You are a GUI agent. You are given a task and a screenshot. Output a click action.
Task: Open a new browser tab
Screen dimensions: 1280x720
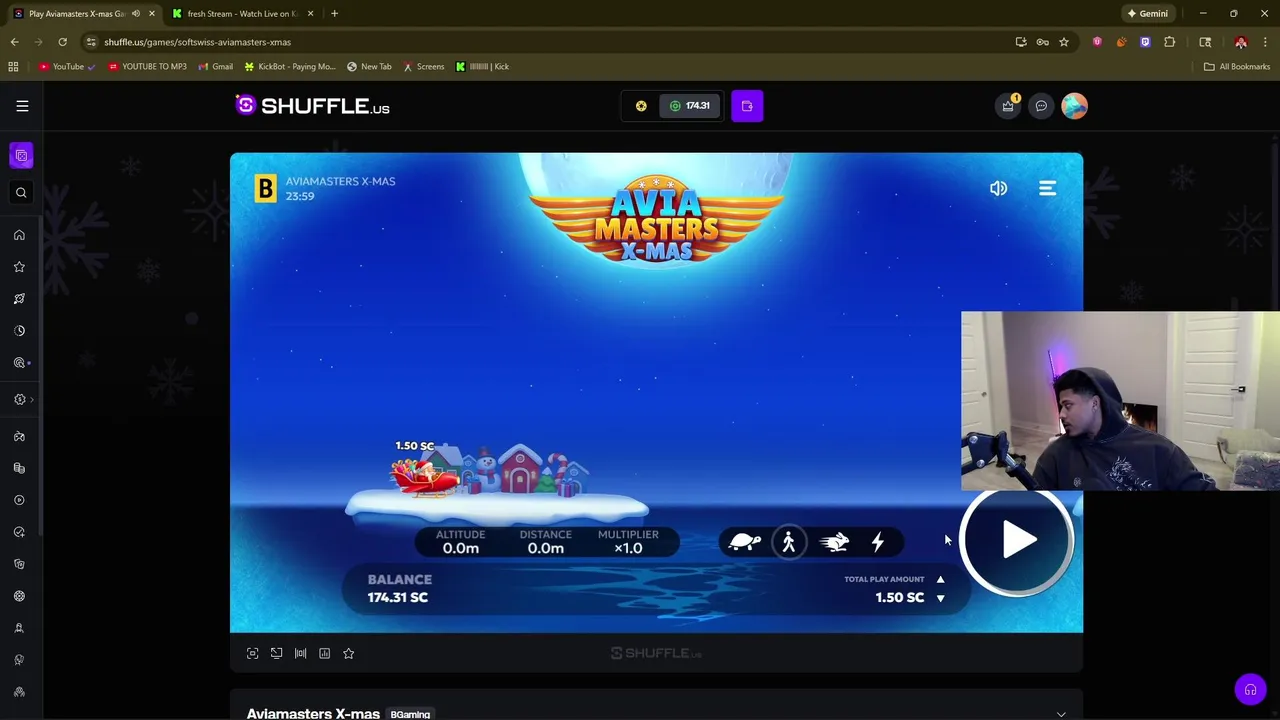334,14
